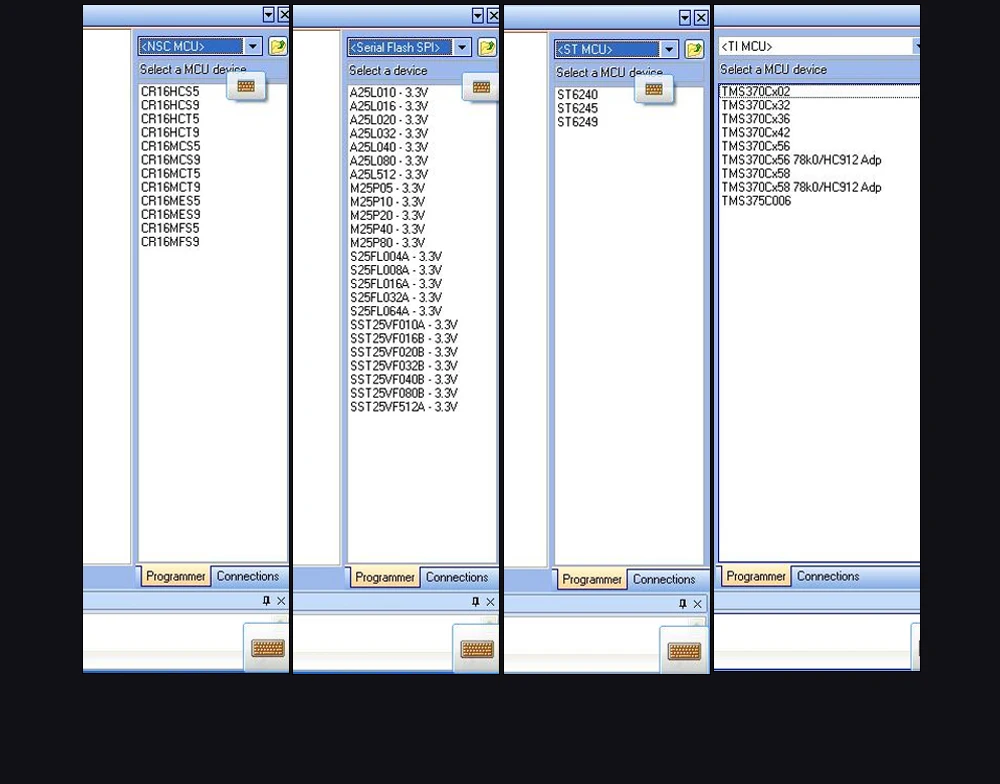Image resolution: width=1000 pixels, height=784 pixels.
Task: Select TMS370Cx58 78k0/HC912 Adp device
Action: coord(802,188)
